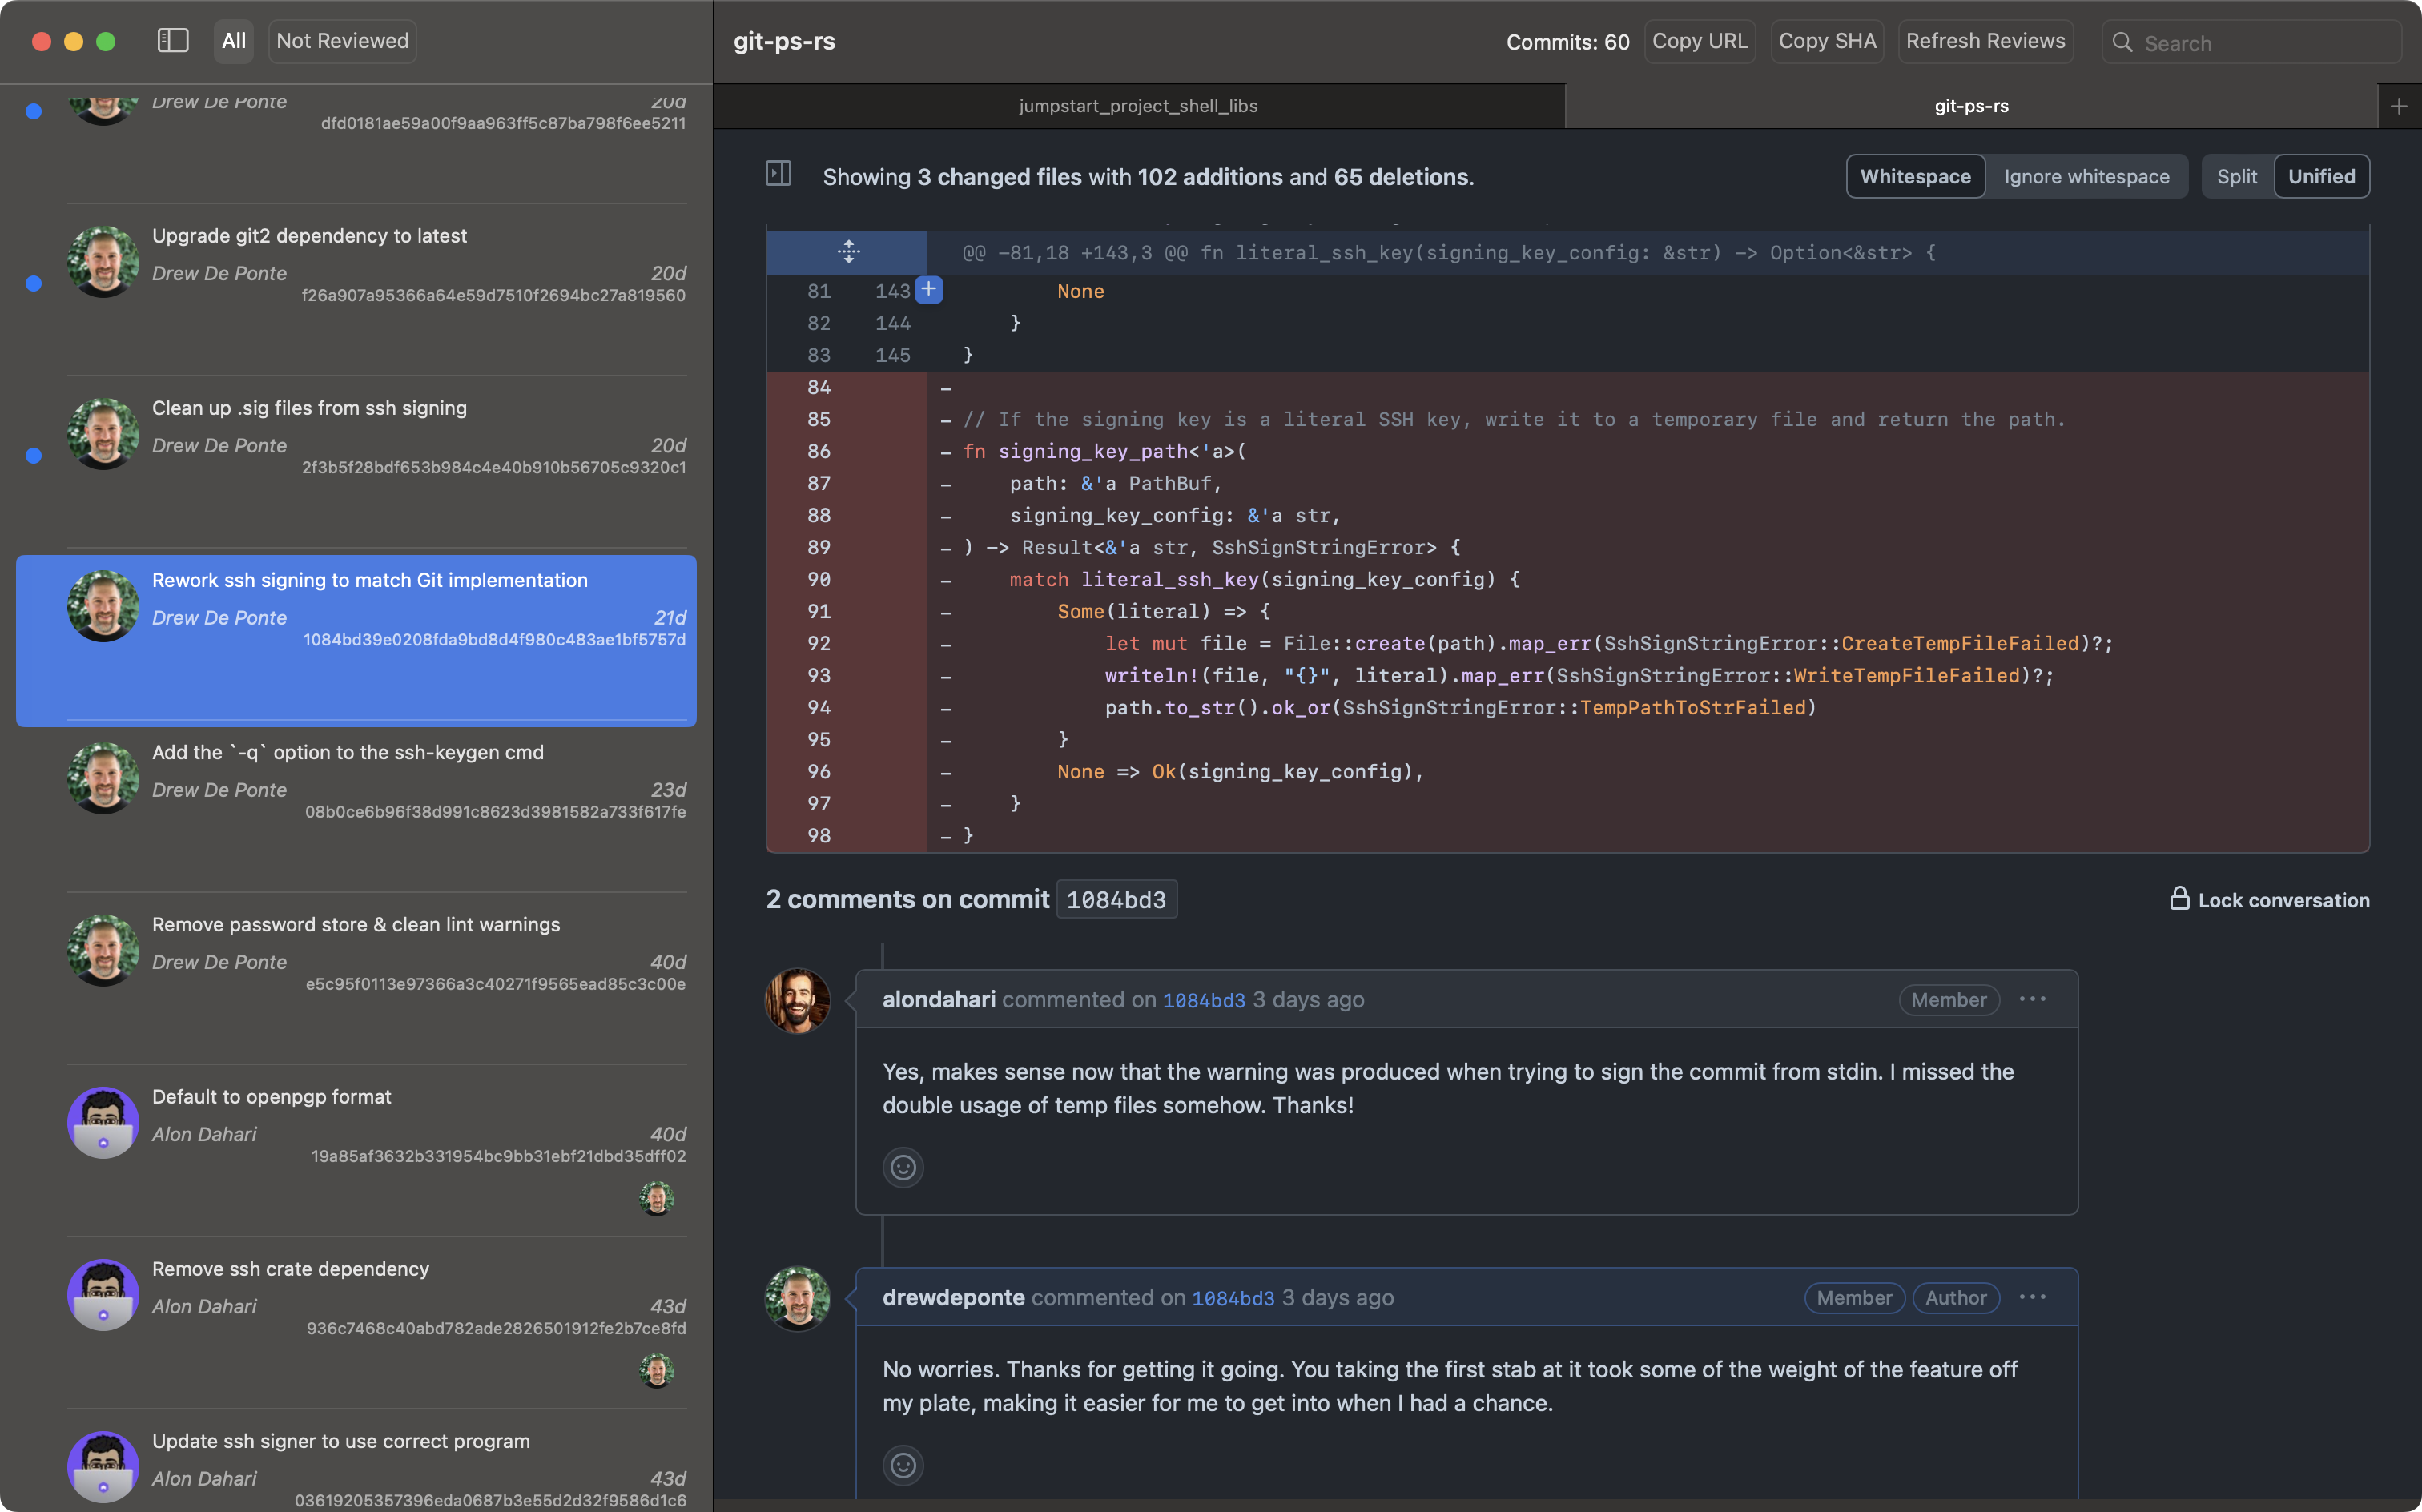The width and height of the screenshot is (2422, 1512).
Task: Expand hidden diff lines above line 81
Action: tap(848, 252)
